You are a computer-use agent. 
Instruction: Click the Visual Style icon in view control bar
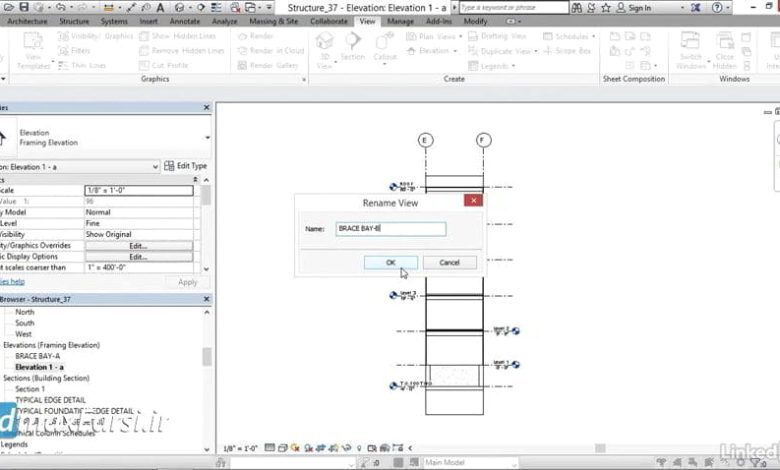(x=282, y=448)
